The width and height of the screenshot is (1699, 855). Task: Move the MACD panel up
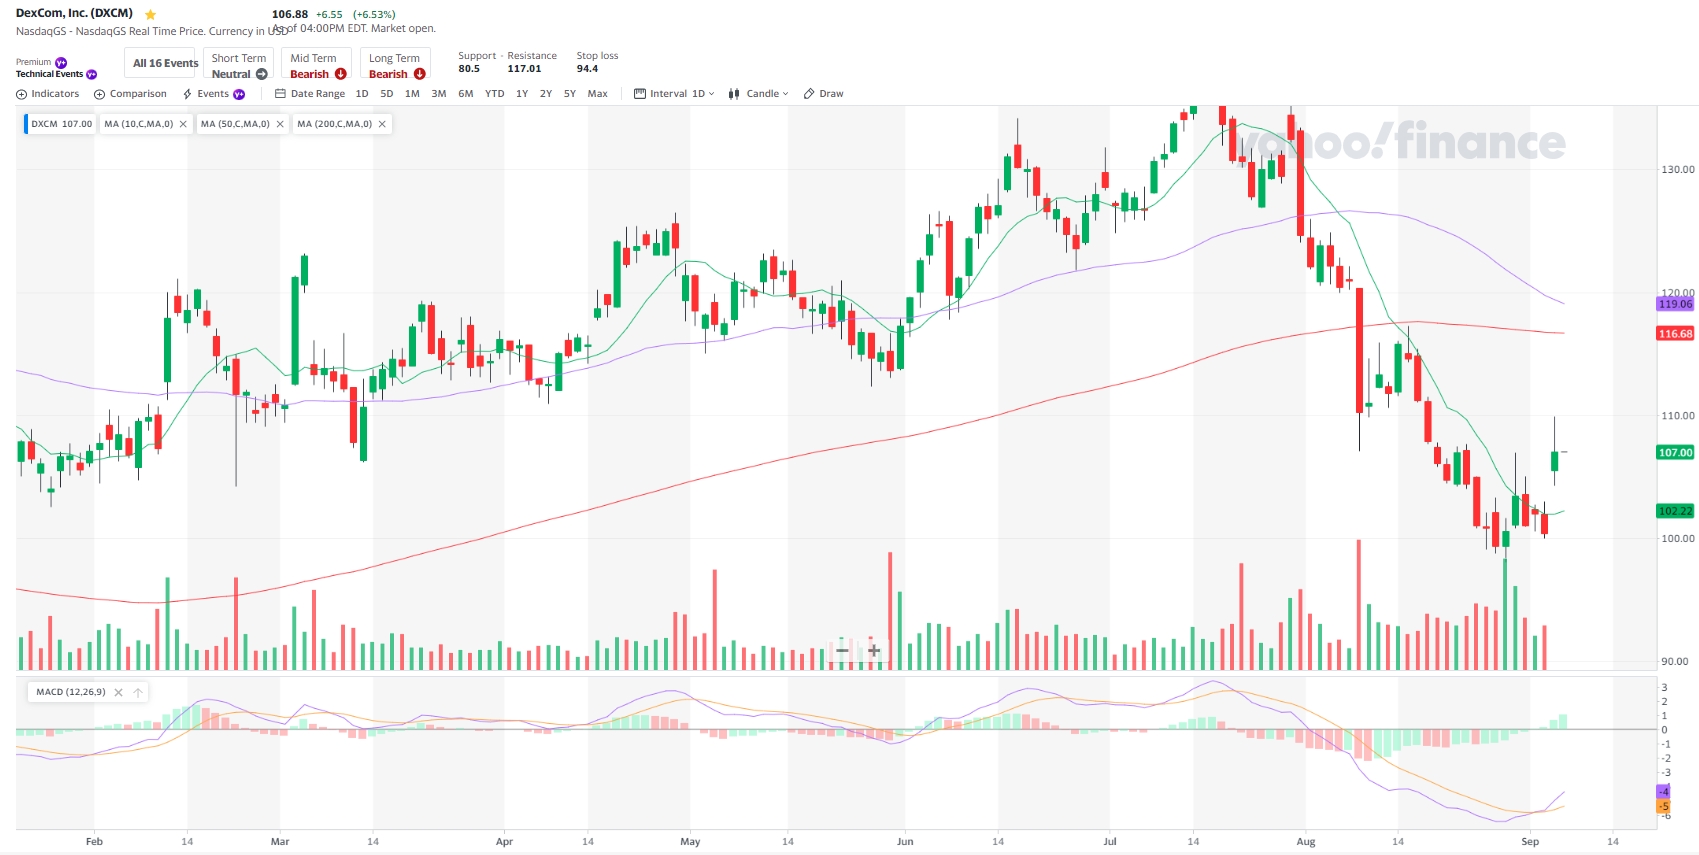(x=138, y=692)
